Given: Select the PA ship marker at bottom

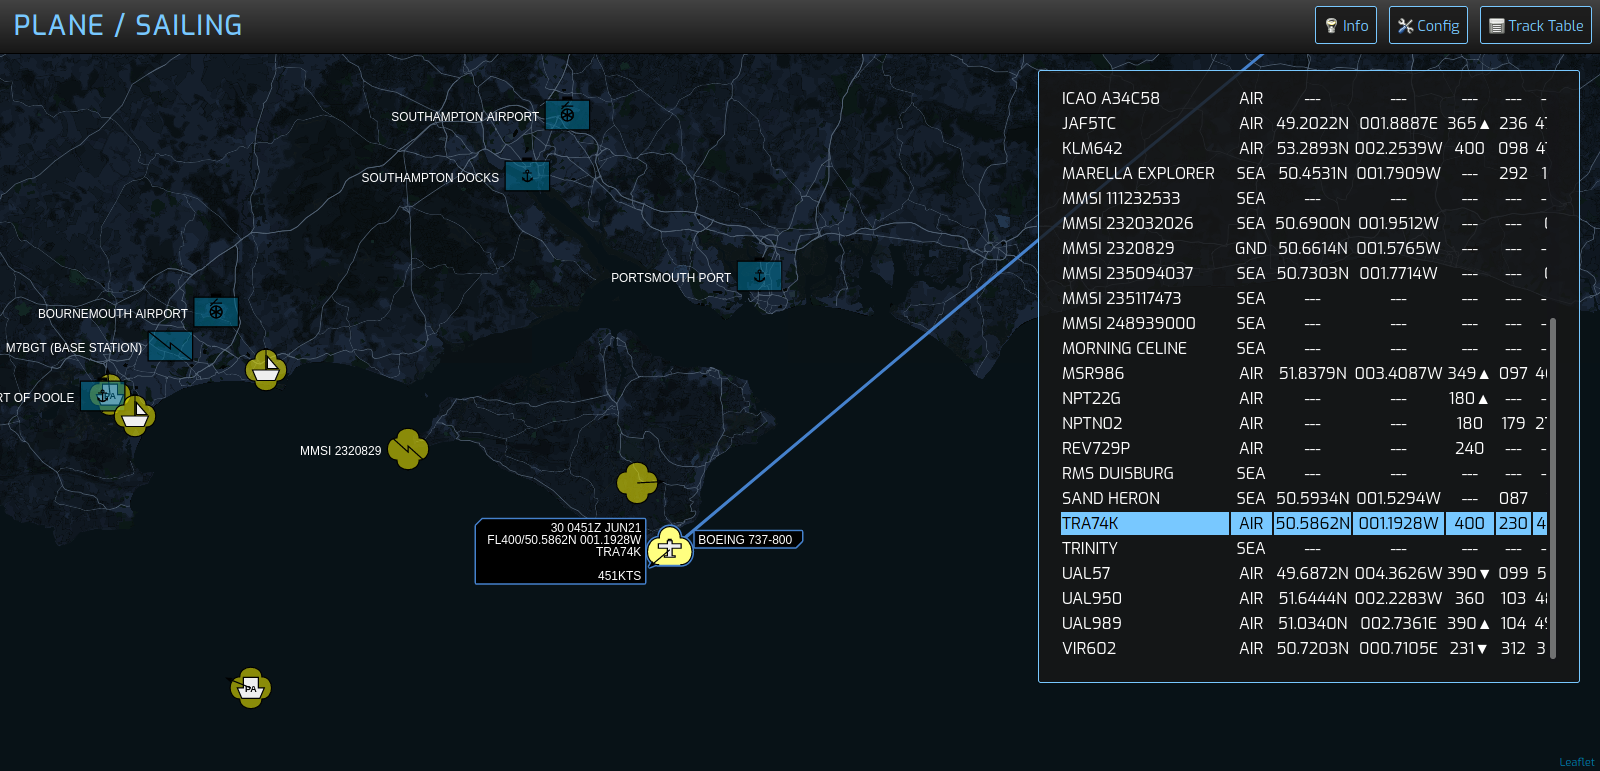Looking at the screenshot, I should [251, 688].
